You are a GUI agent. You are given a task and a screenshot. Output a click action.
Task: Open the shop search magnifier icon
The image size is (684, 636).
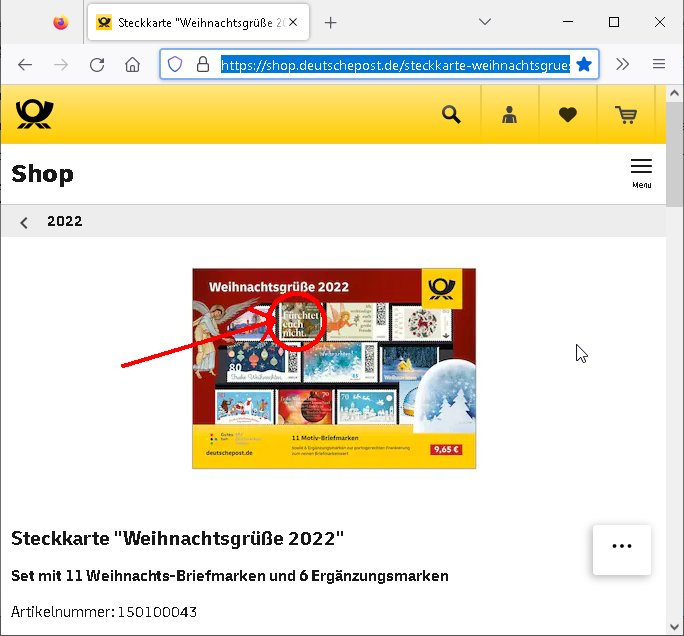click(451, 115)
